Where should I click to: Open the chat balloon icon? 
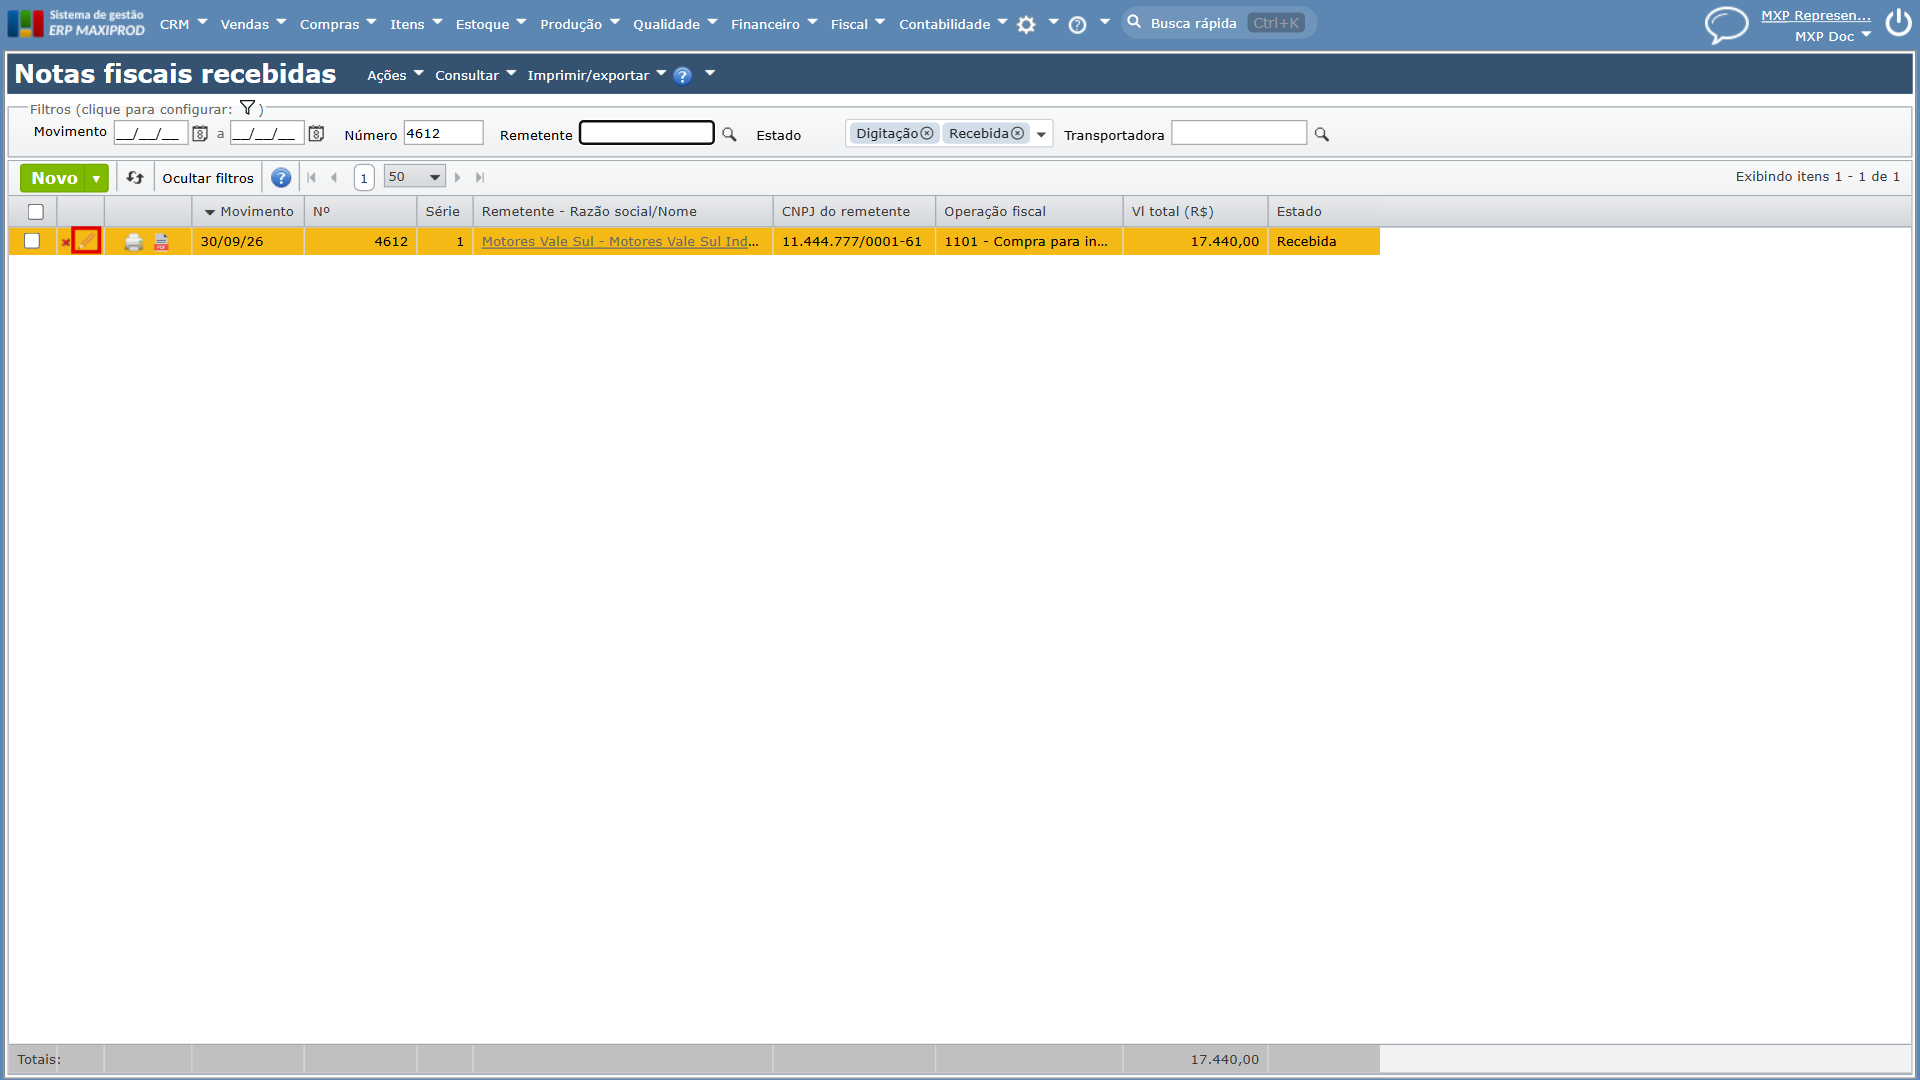pyautogui.click(x=1726, y=25)
